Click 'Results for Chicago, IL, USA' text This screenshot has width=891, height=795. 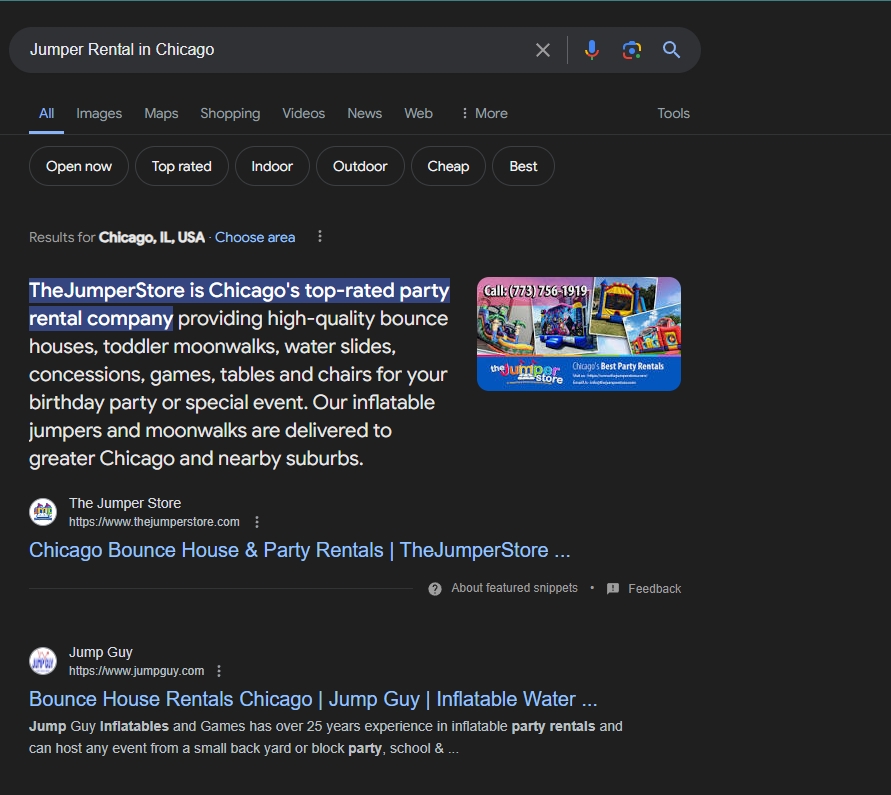tap(116, 237)
